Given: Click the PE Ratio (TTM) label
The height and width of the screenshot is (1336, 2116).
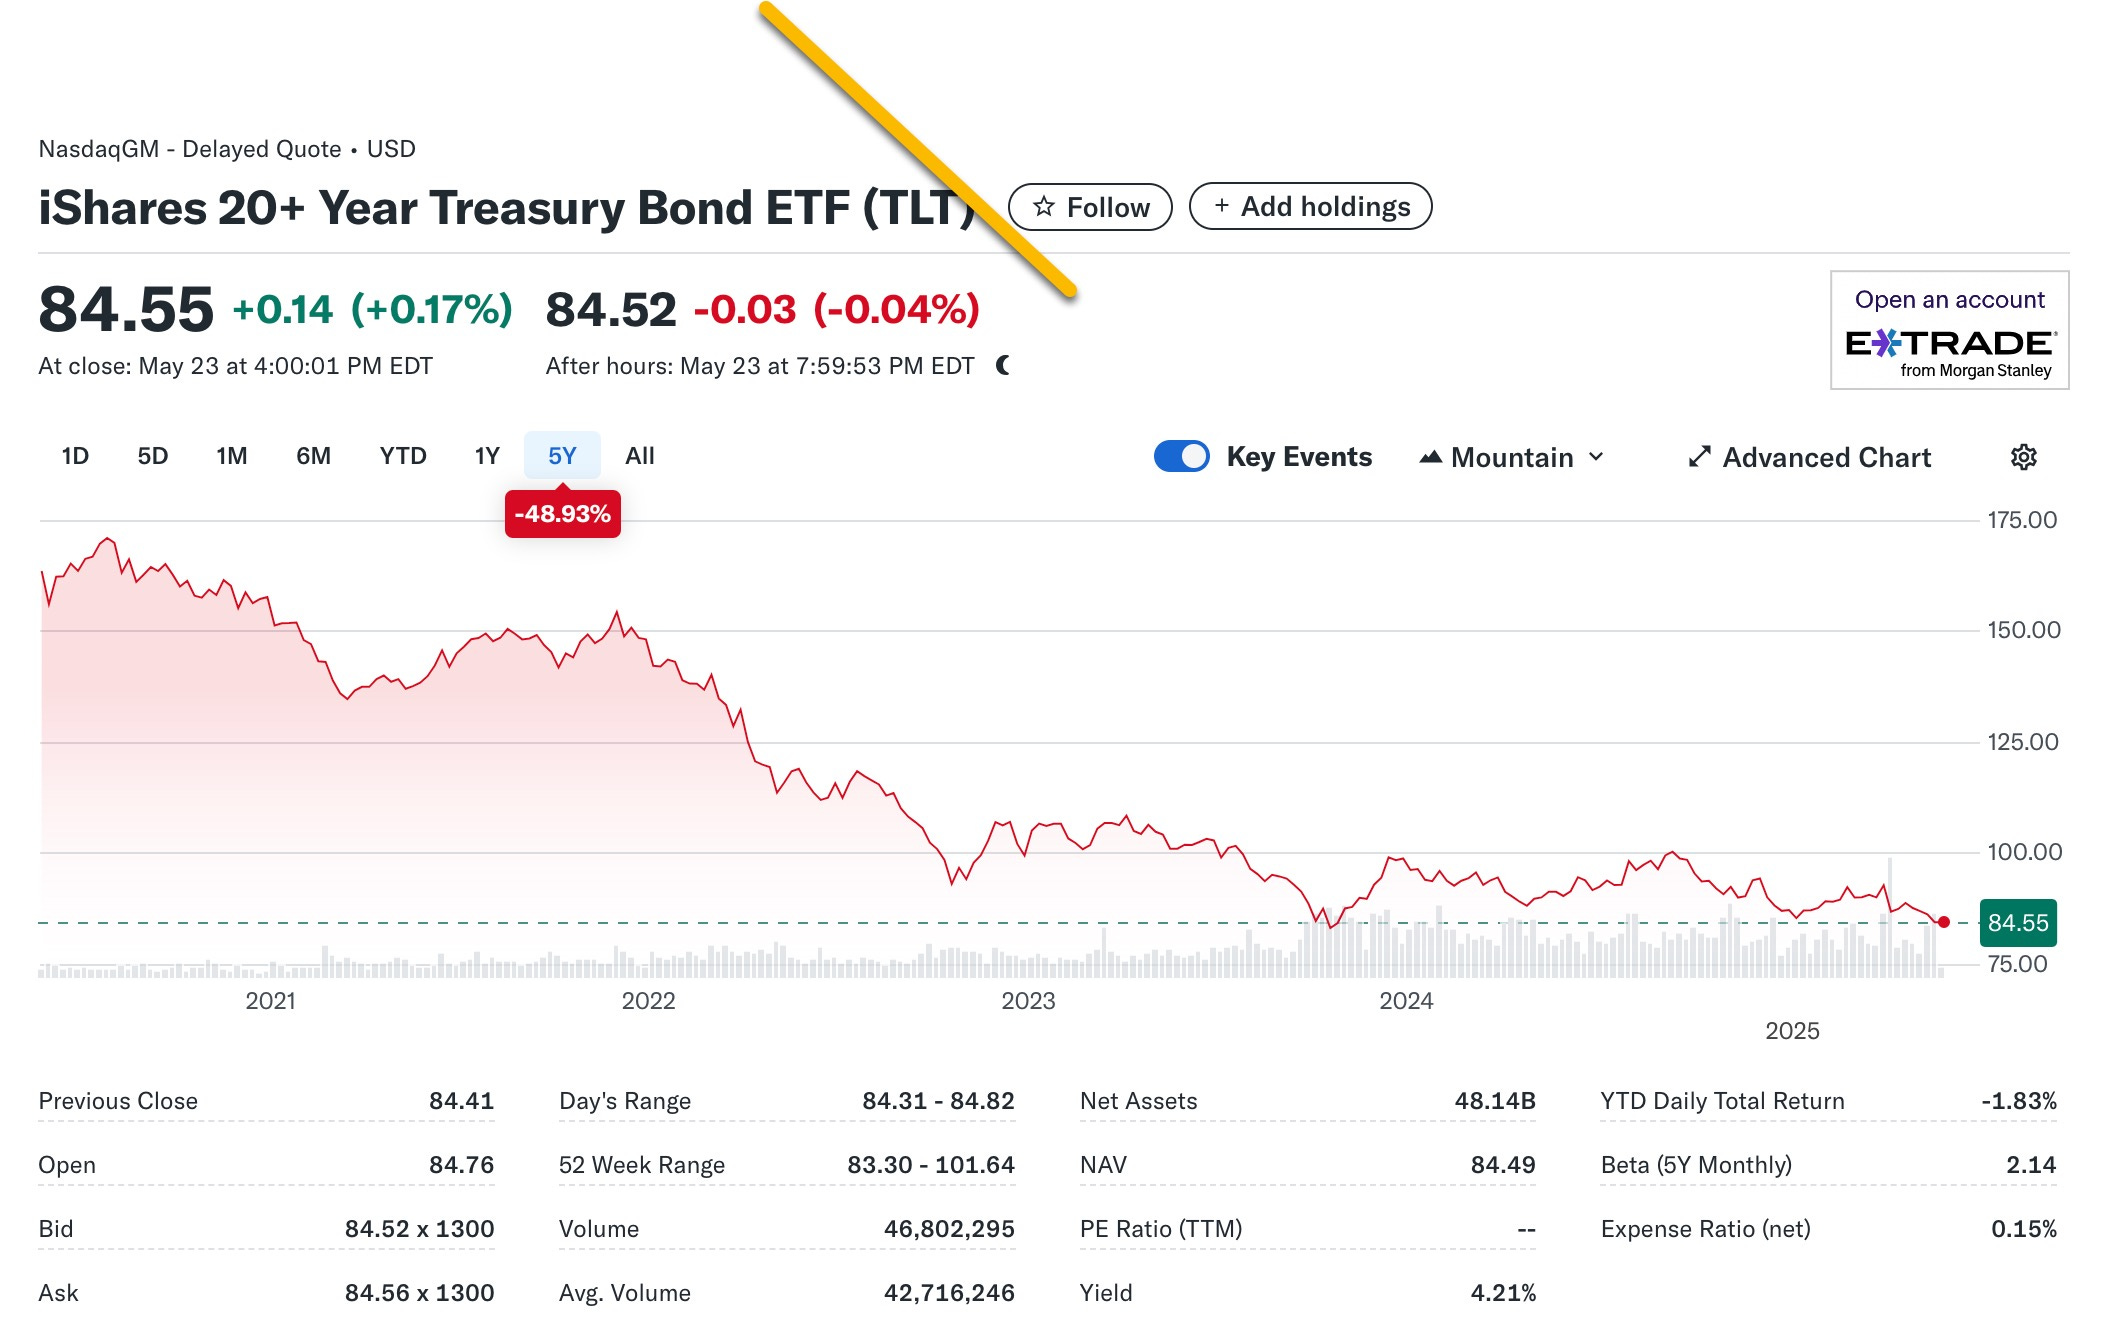Looking at the screenshot, I should [1161, 1229].
